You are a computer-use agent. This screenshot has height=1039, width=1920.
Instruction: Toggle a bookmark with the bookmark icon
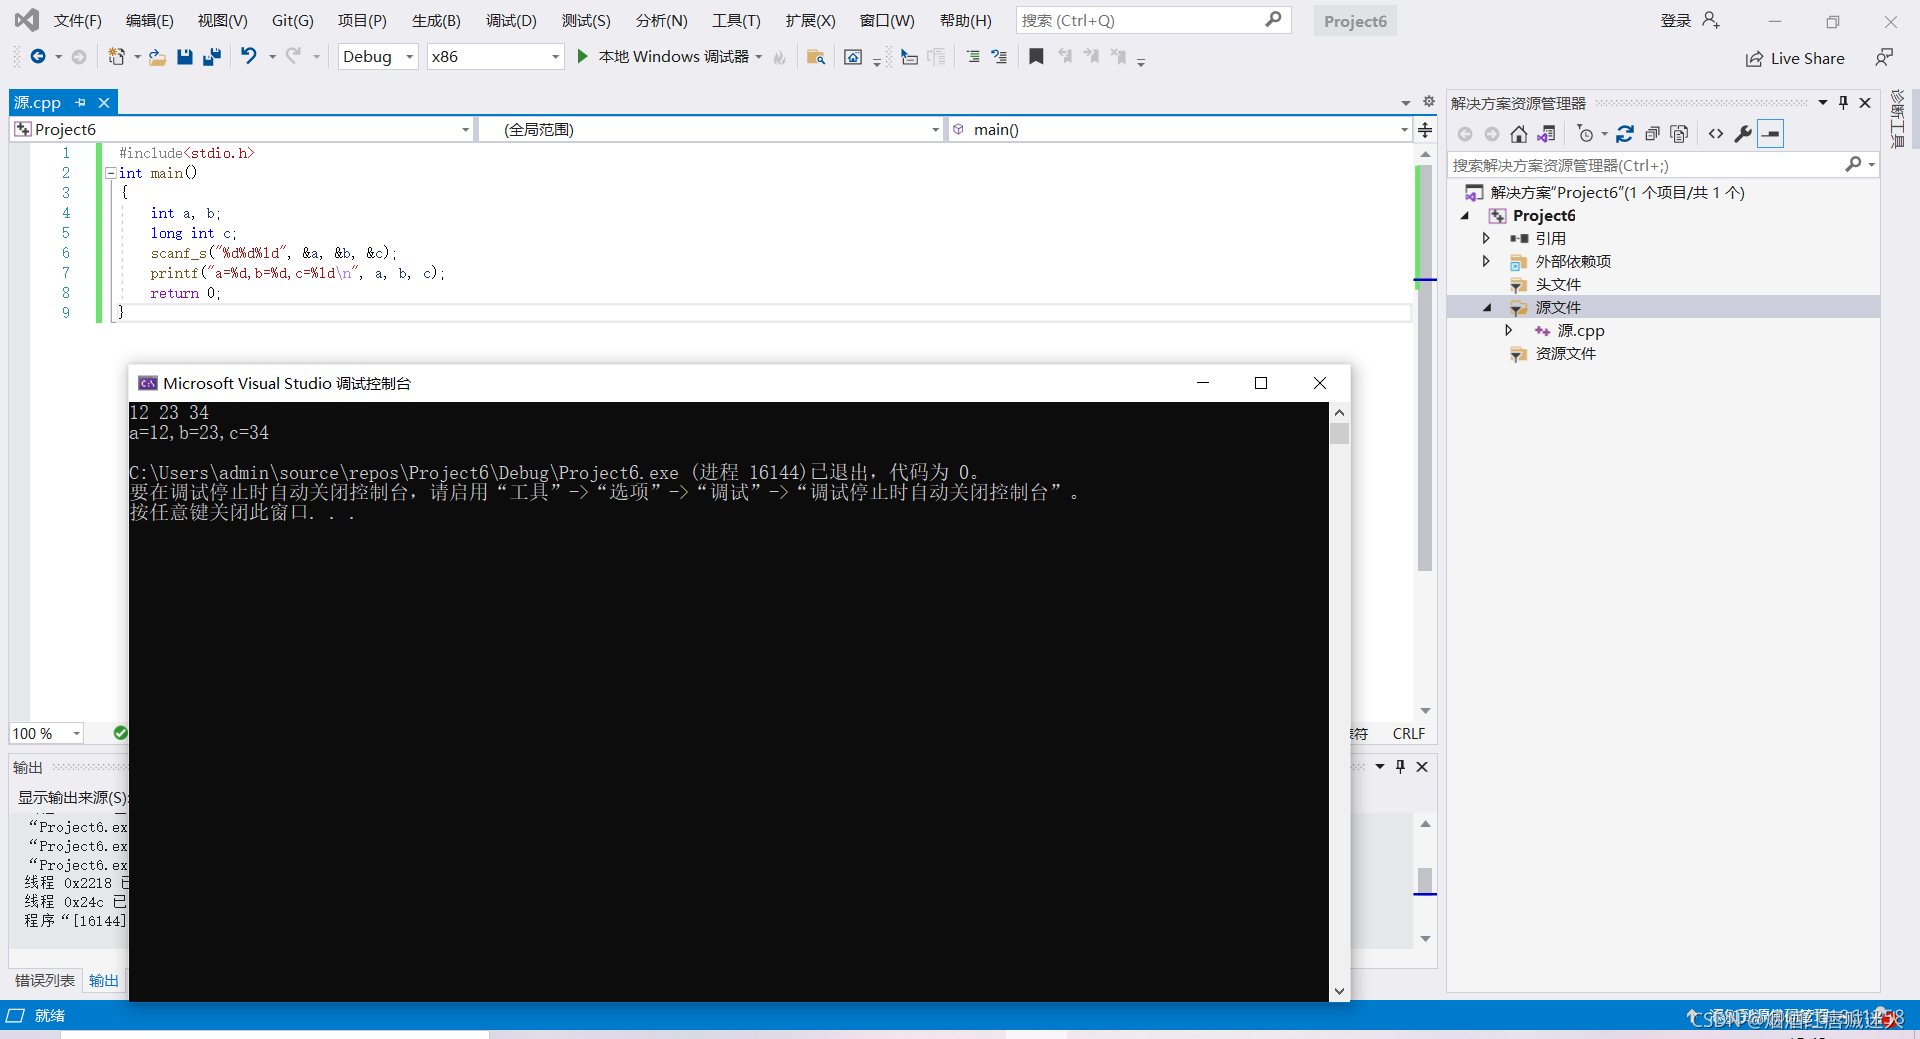pos(1037,57)
